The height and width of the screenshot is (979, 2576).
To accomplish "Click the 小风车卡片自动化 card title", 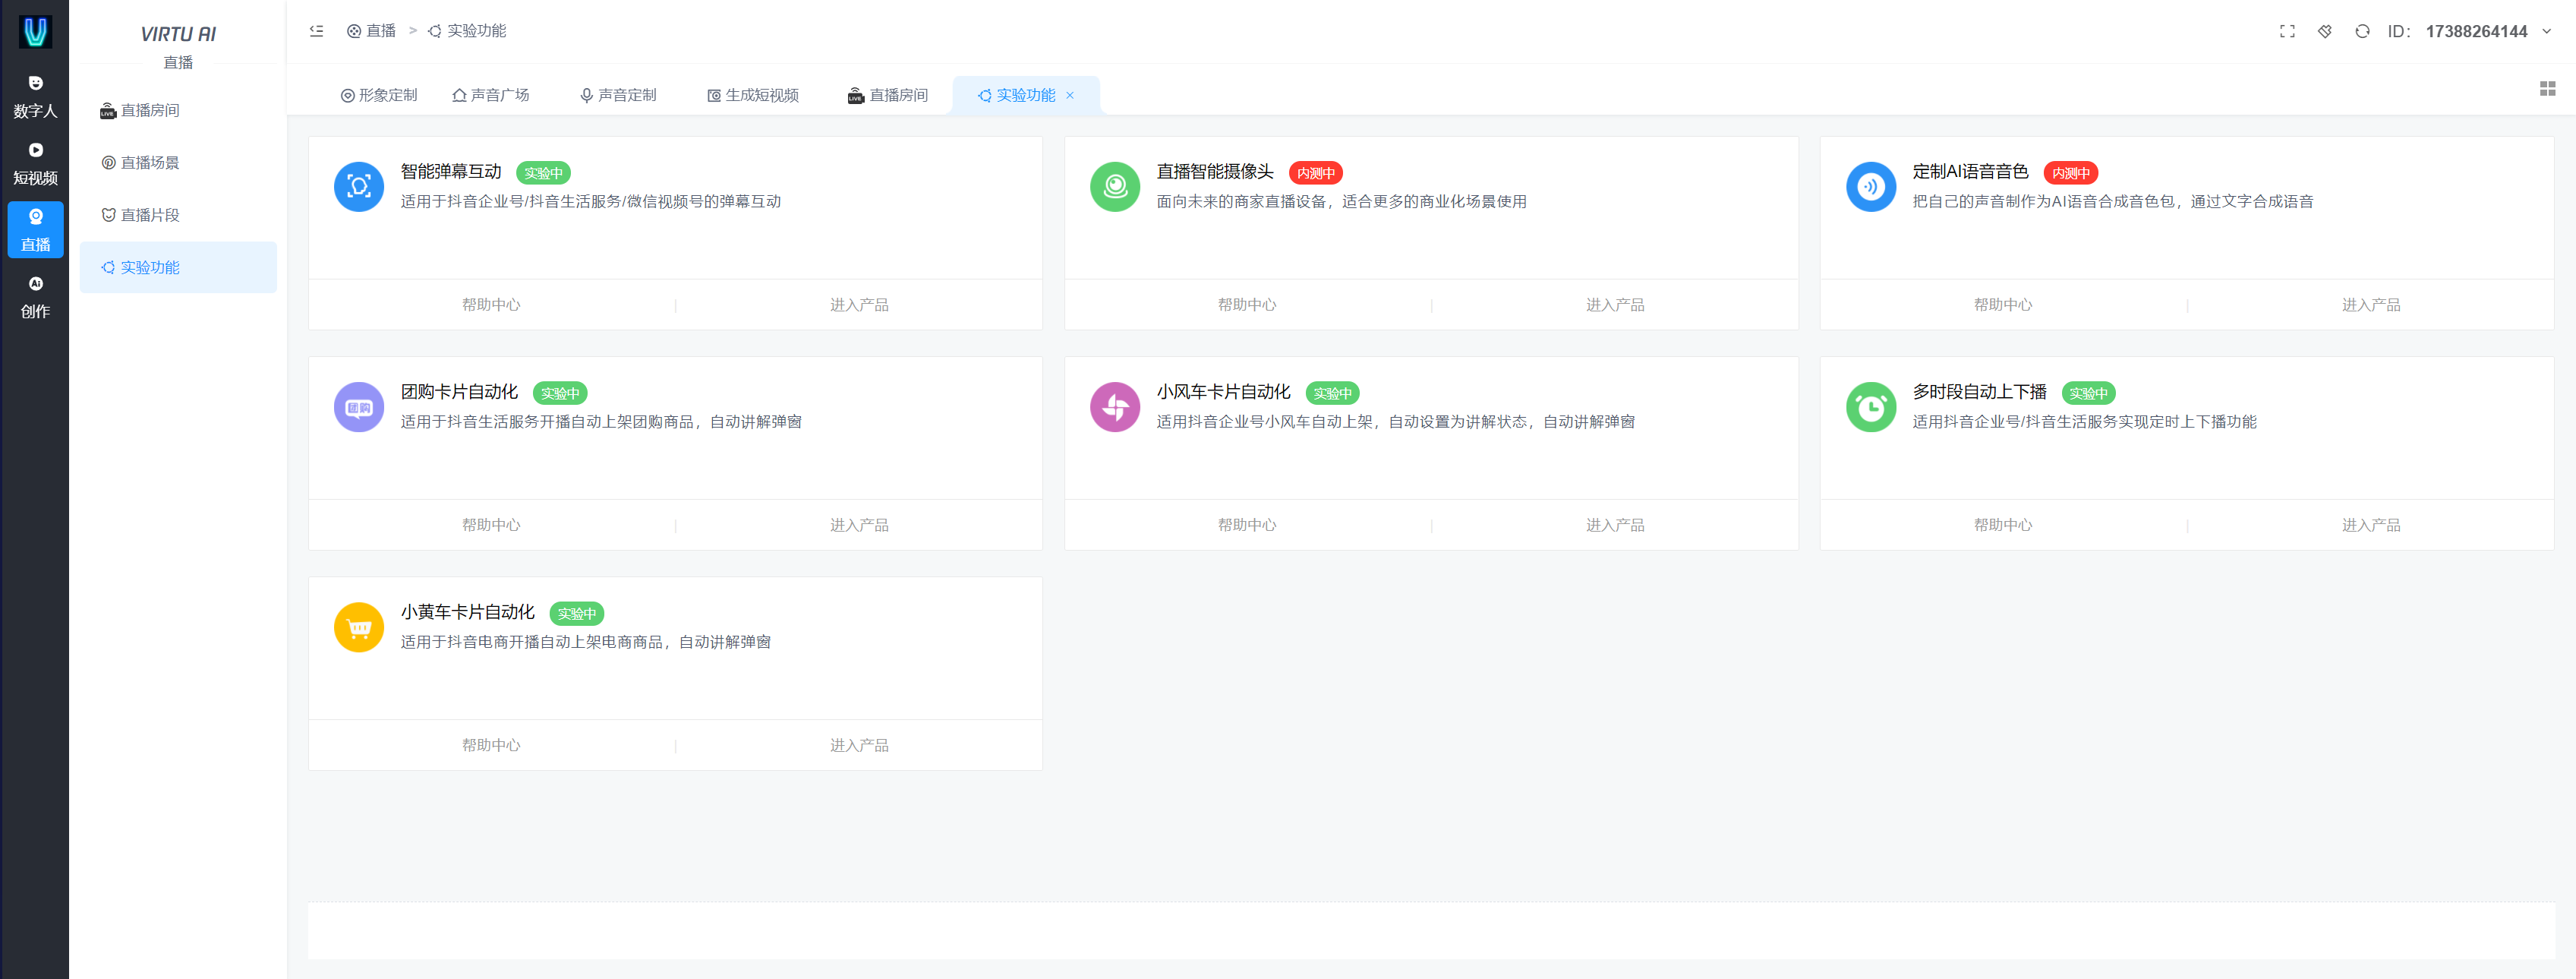I will pos(1224,392).
